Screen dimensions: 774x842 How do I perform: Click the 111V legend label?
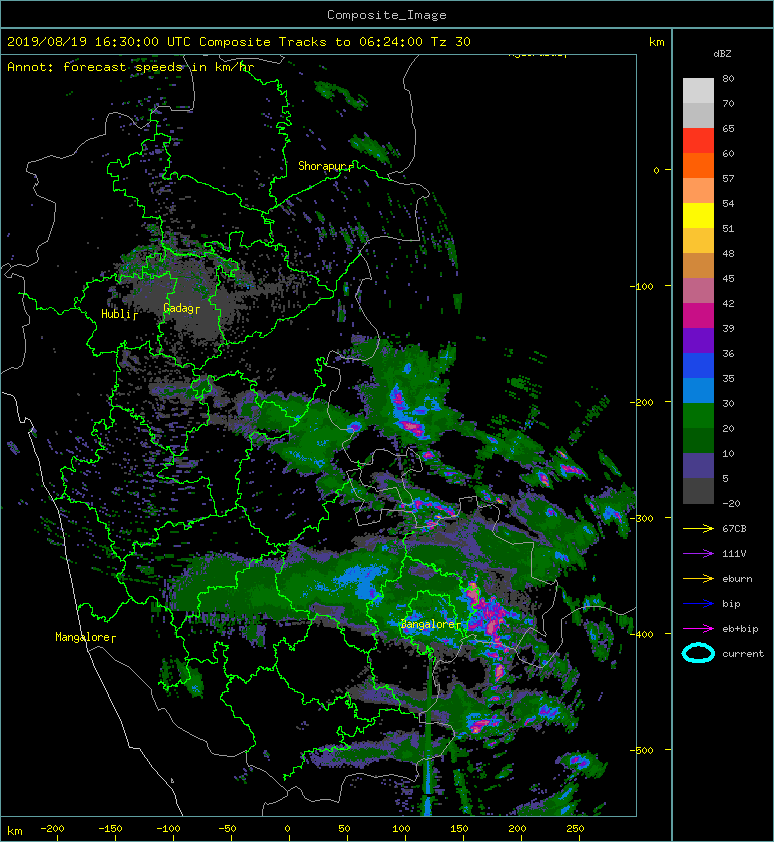tap(734, 554)
